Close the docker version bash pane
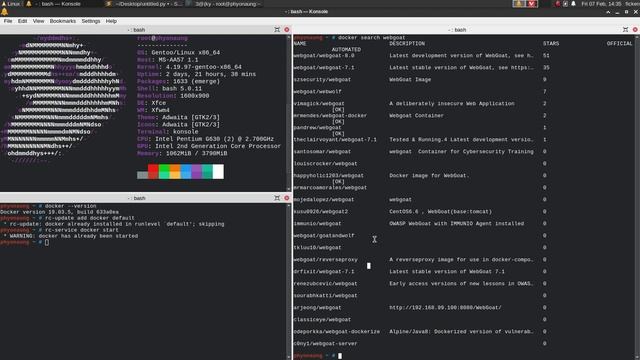Viewport: 640px width, 360px height. (287, 198)
